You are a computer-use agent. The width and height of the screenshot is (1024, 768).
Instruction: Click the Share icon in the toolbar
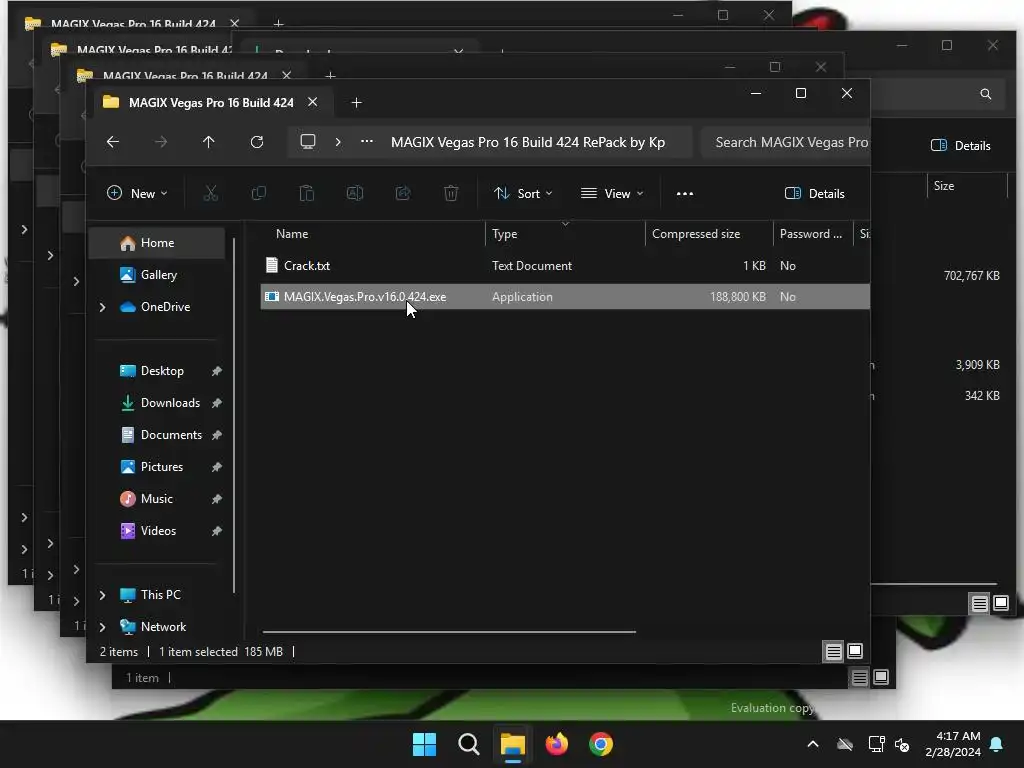(x=403, y=193)
